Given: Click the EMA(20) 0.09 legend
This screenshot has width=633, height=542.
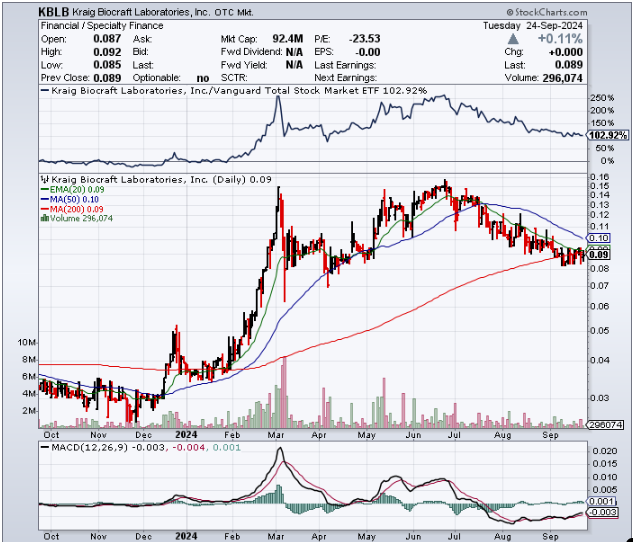Looking at the screenshot, I should pos(73,189).
